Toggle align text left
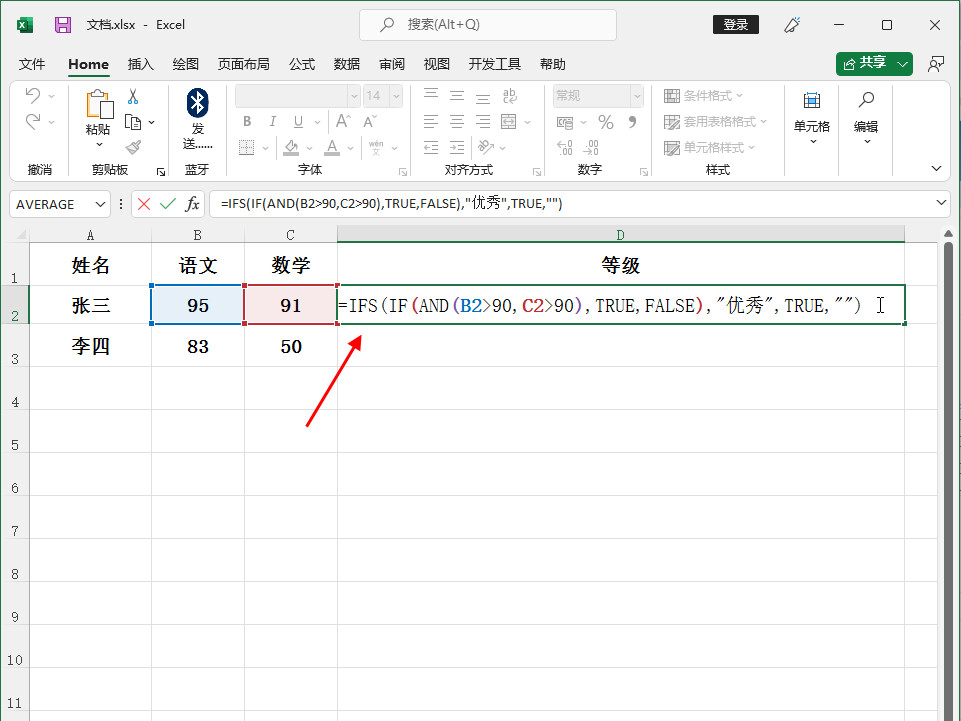961x721 pixels. (x=431, y=121)
